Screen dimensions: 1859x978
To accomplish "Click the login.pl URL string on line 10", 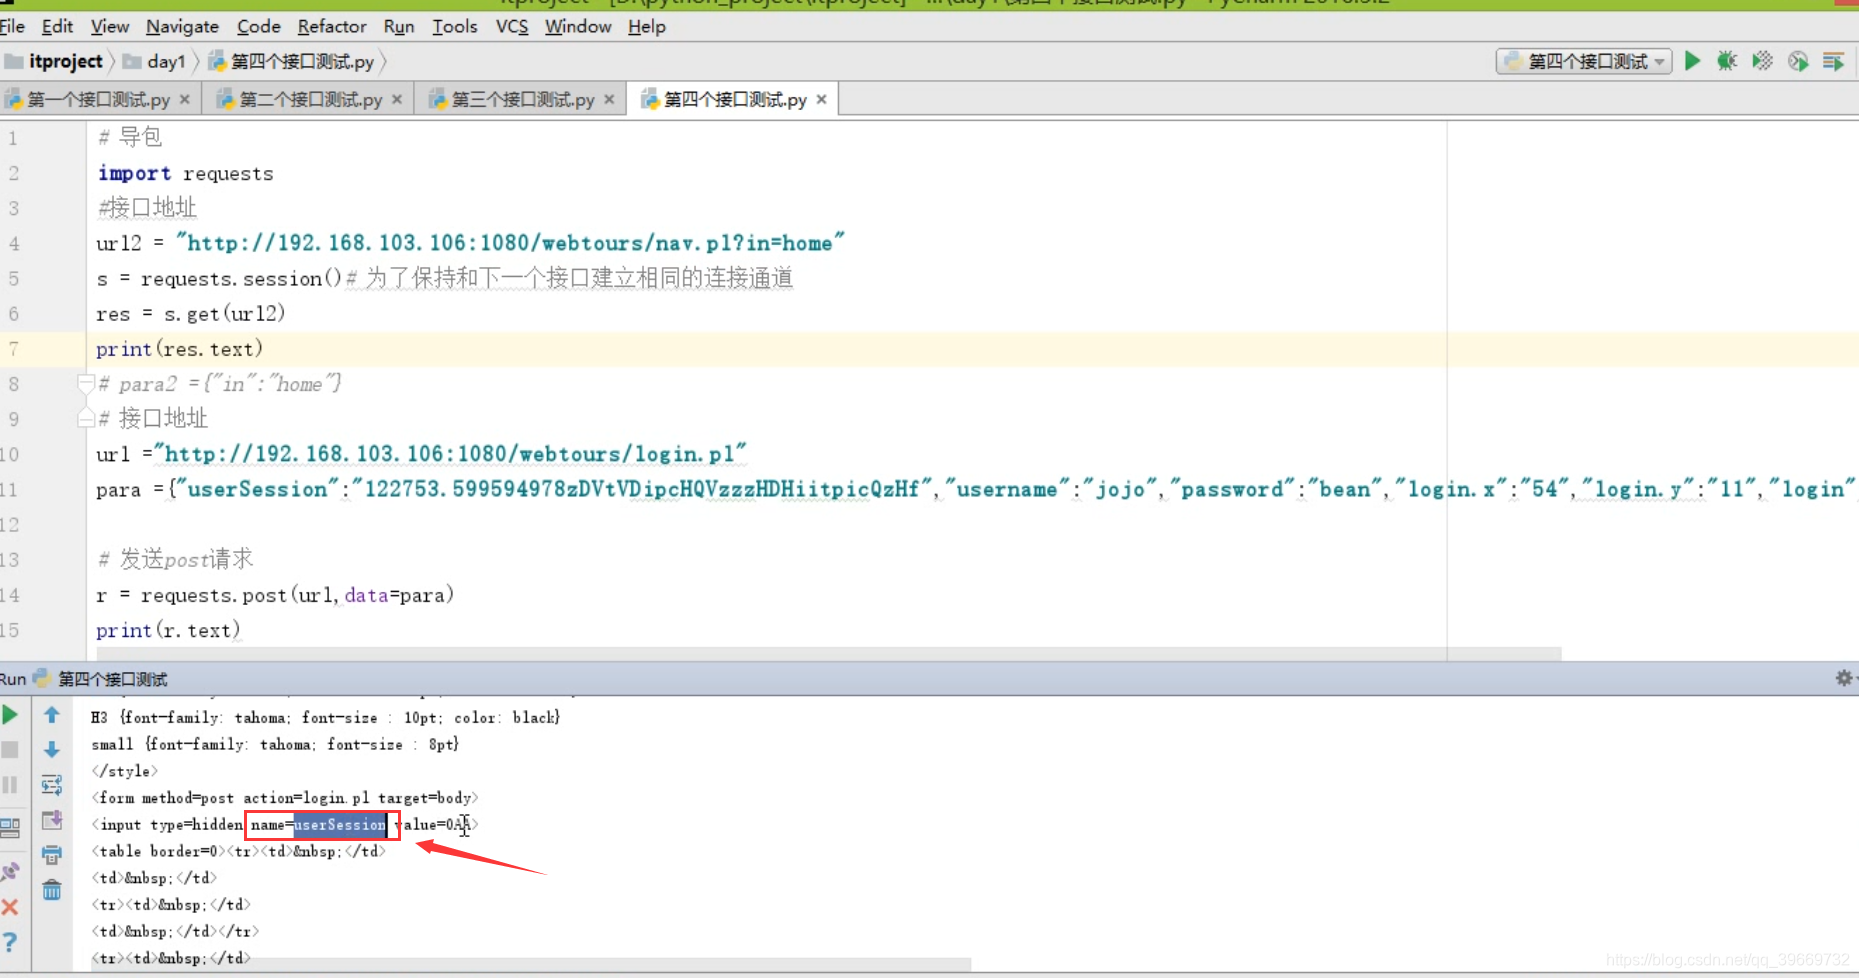I will (450, 454).
